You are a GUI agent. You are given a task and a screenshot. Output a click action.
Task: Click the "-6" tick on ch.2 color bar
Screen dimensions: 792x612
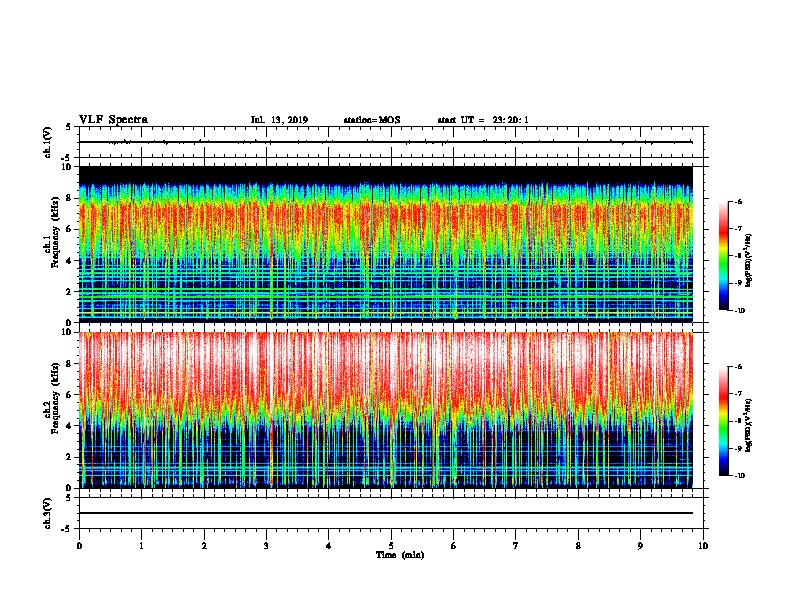click(x=738, y=367)
